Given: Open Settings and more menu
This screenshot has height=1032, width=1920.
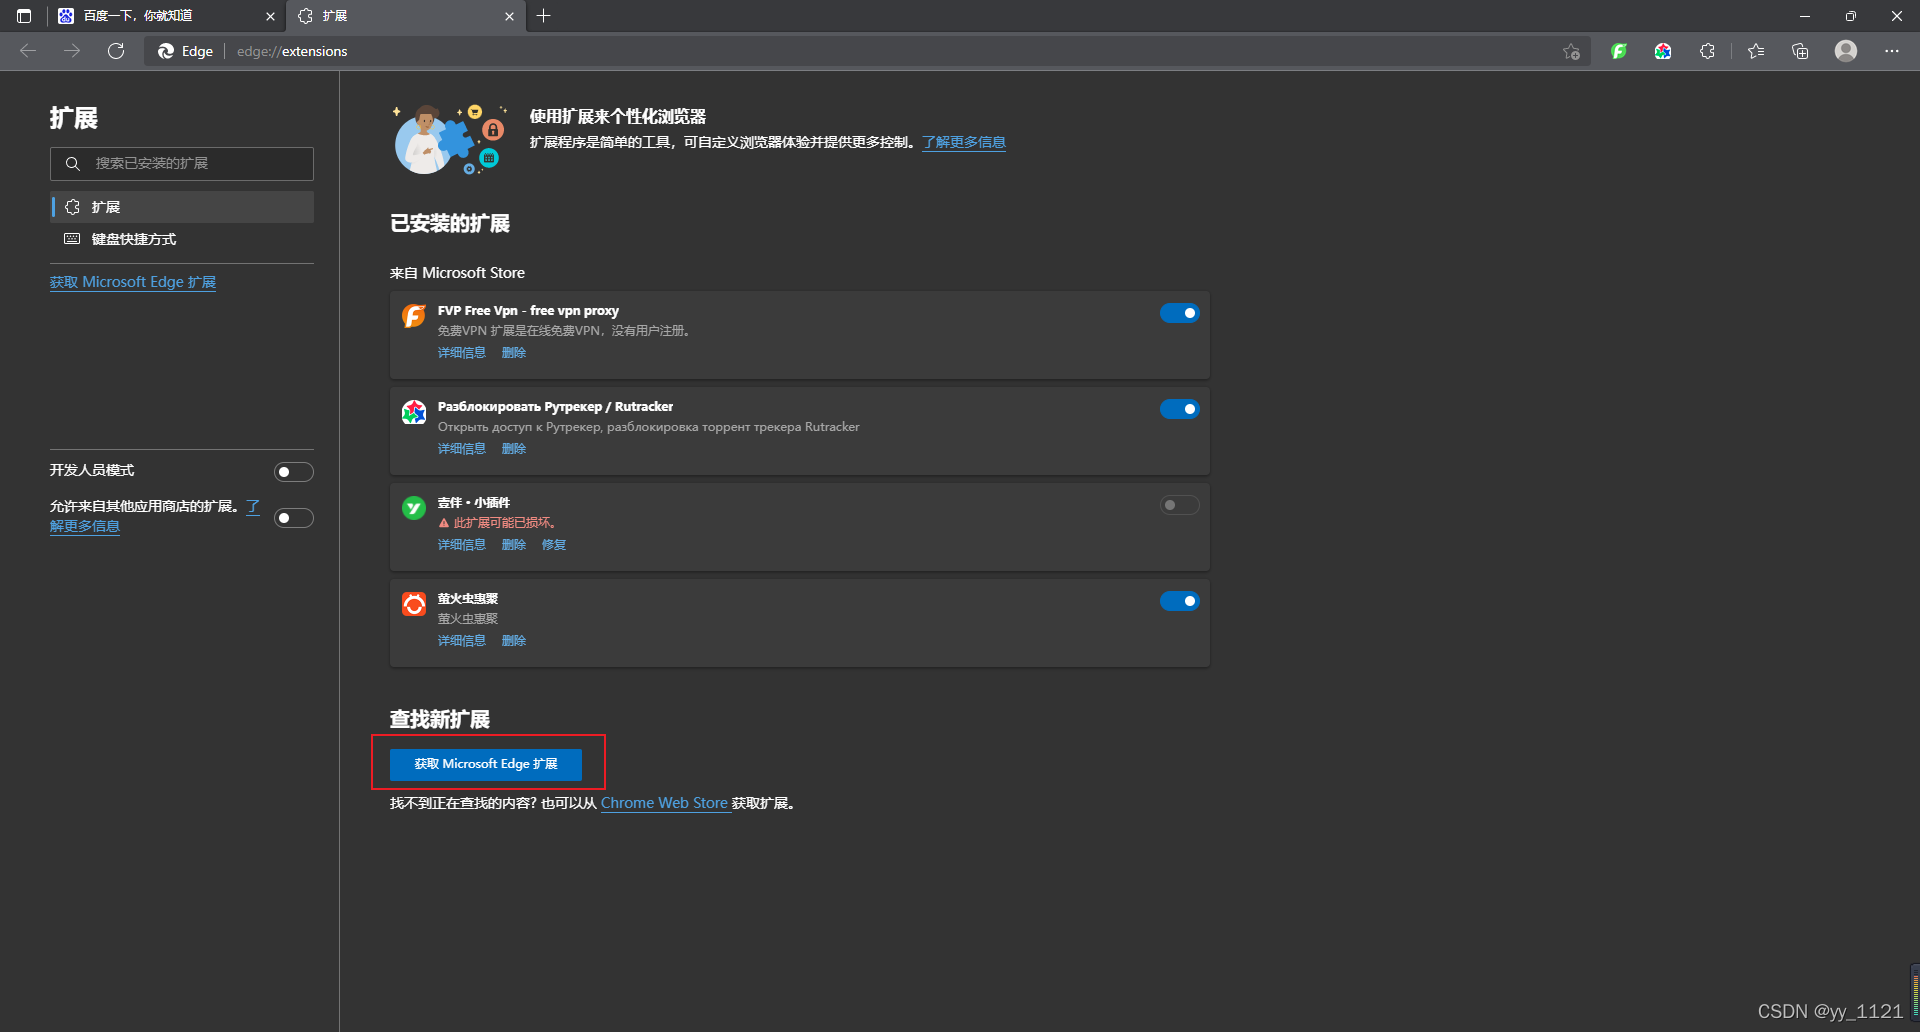Looking at the screenshot, I should coord(1892,51).
